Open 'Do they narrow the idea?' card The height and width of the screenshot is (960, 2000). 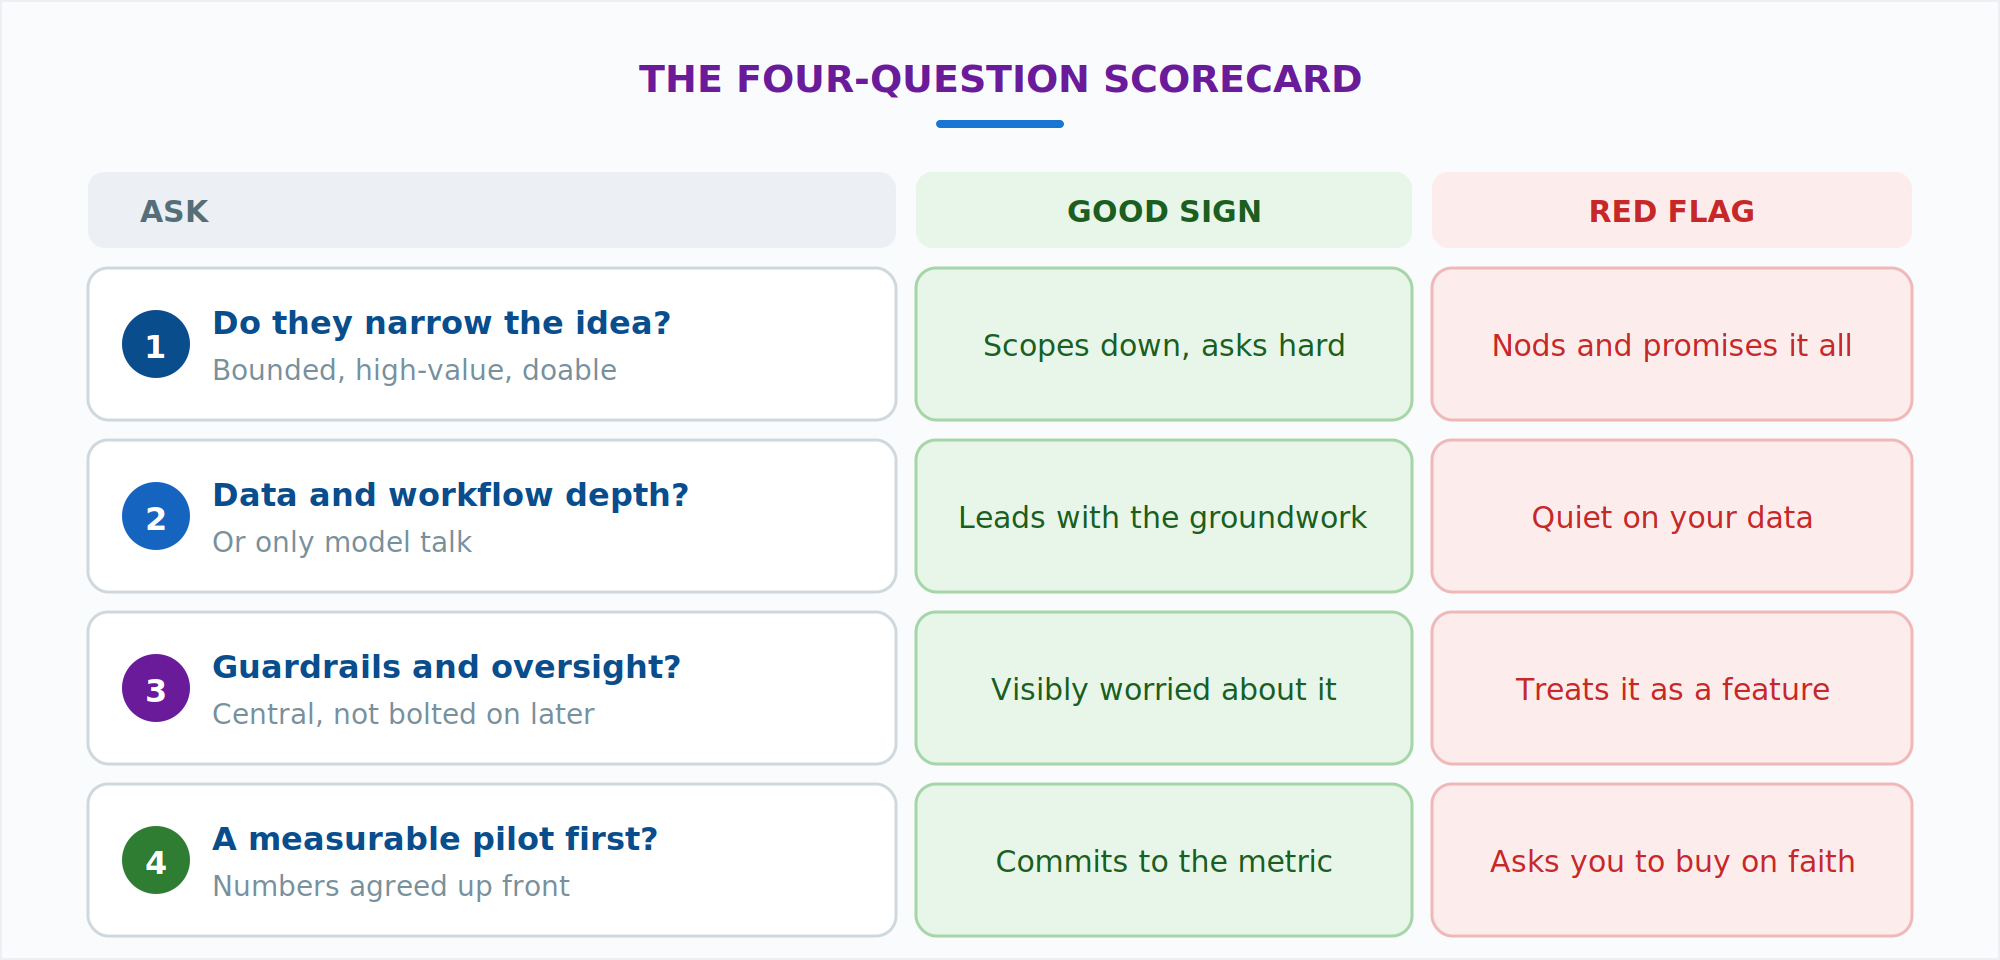tap(492, 344)
